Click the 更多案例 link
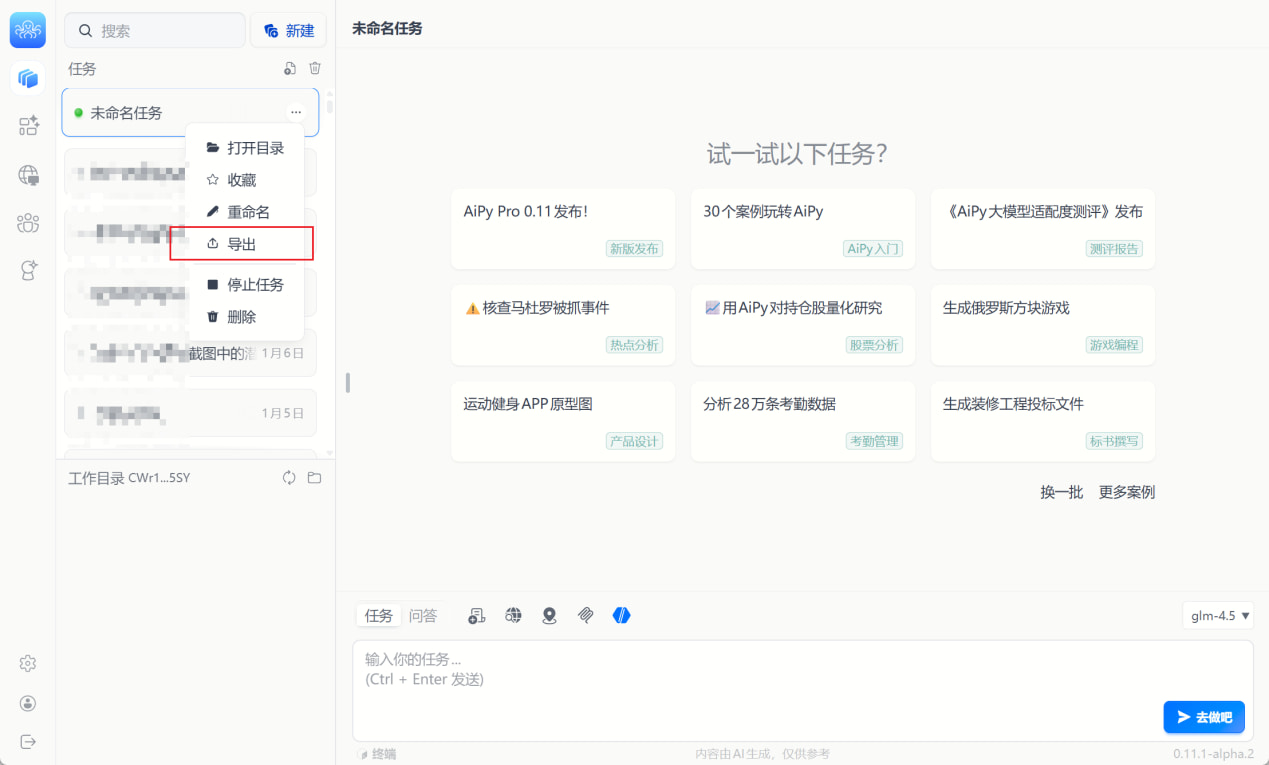The height and width of the screenshot is (765, 1269). (x=1127, y=492)
